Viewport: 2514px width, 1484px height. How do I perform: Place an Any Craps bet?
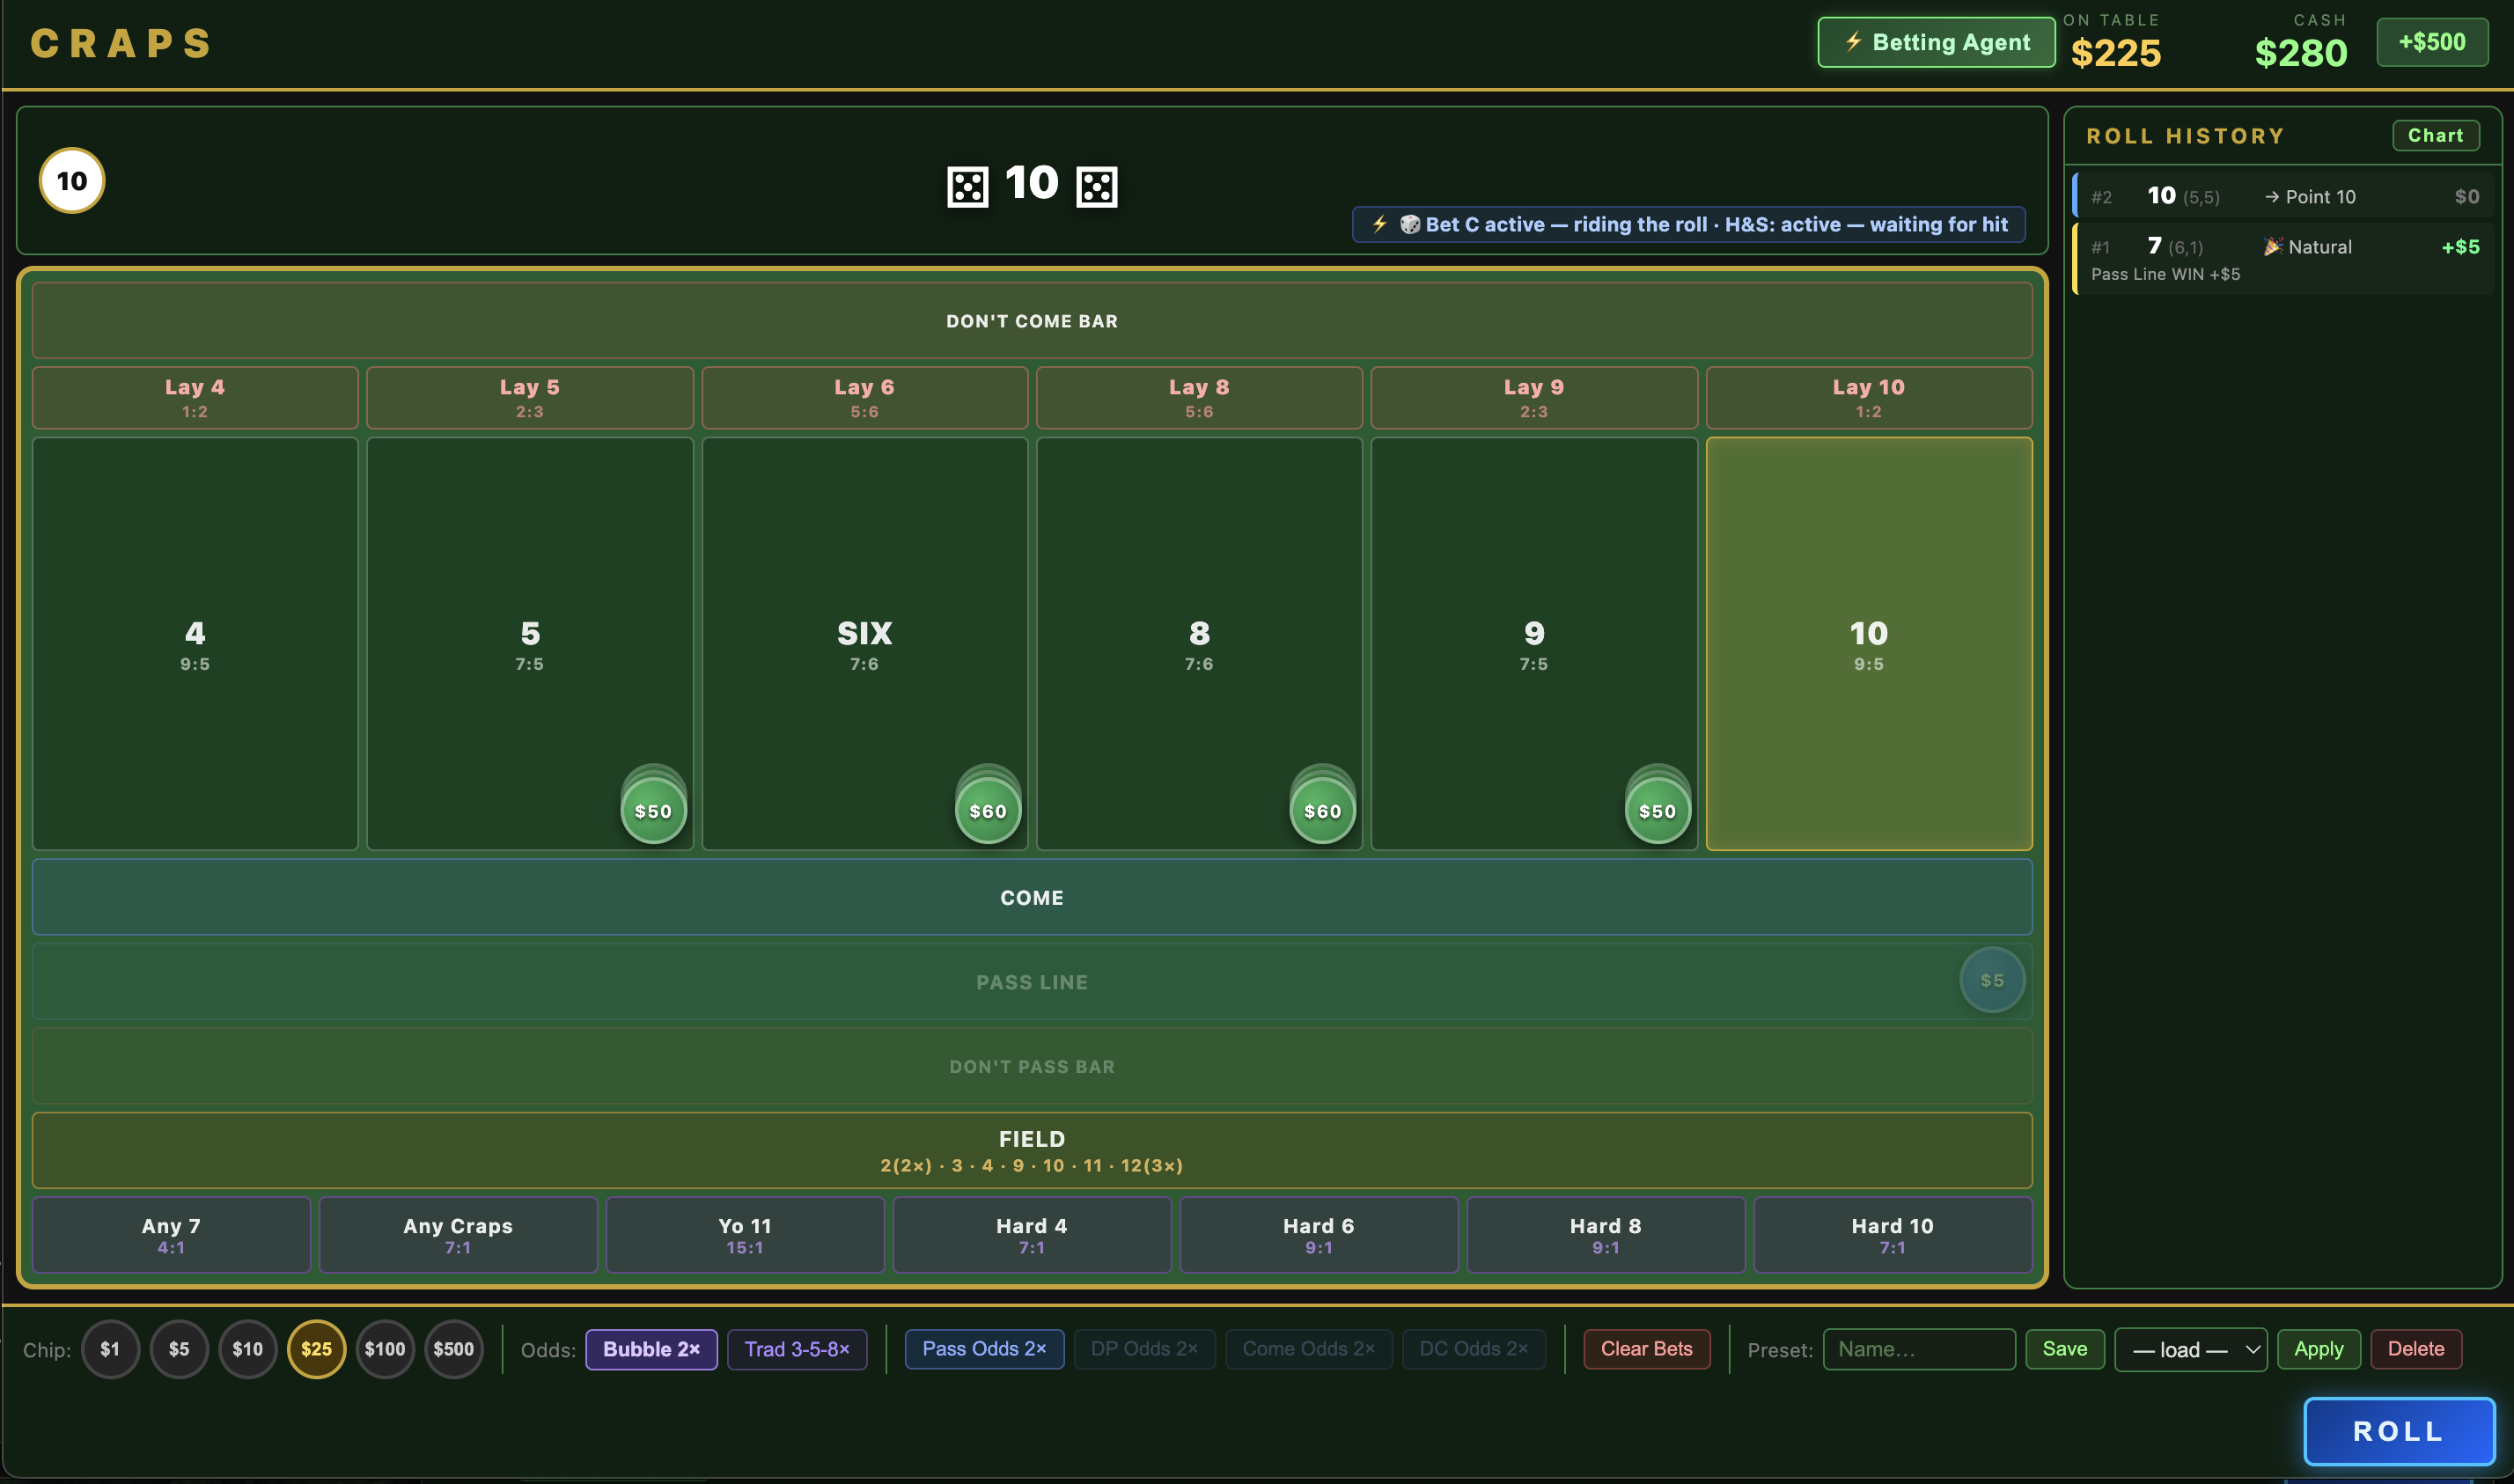pyautogui.click(x=458, y=1235)
